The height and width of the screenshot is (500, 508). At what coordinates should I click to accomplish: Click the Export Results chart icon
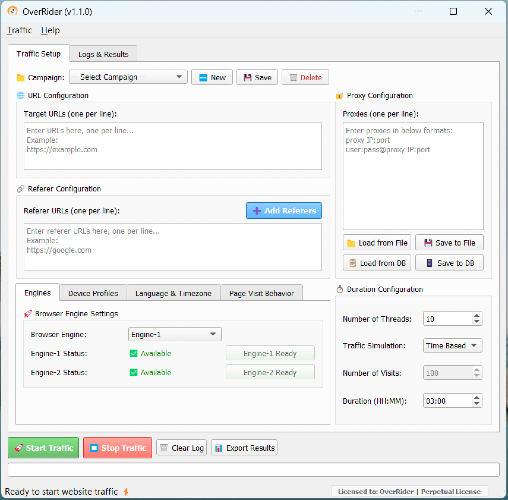(x=219, y=448)
